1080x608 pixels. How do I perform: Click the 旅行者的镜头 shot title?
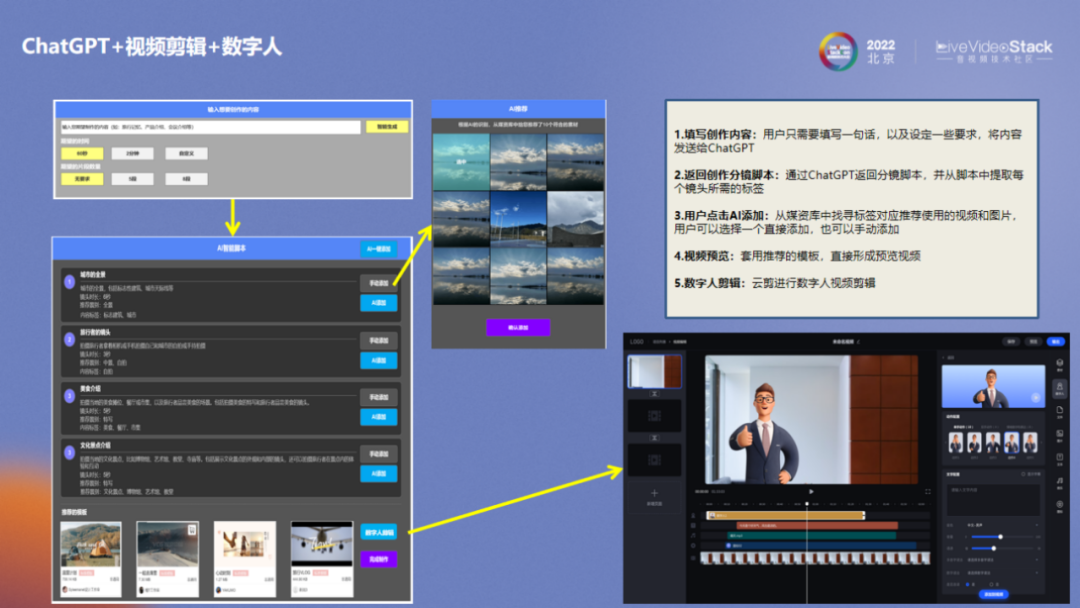(x=95, y=332)
